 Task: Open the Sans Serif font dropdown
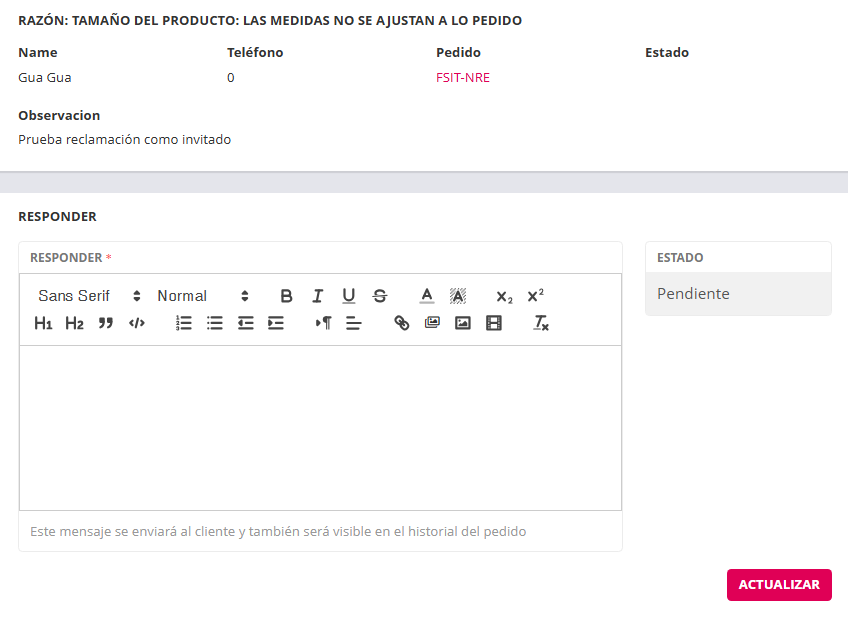(90, 296)
